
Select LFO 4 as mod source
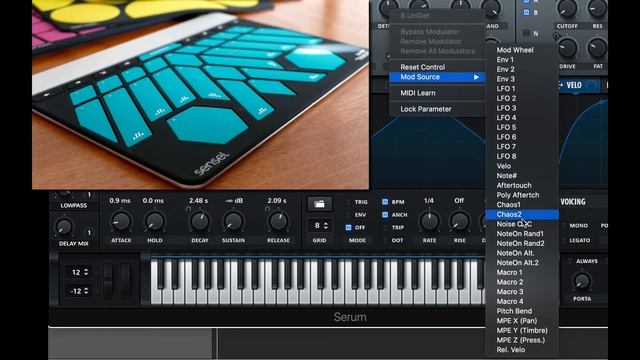tap(522, 118)
